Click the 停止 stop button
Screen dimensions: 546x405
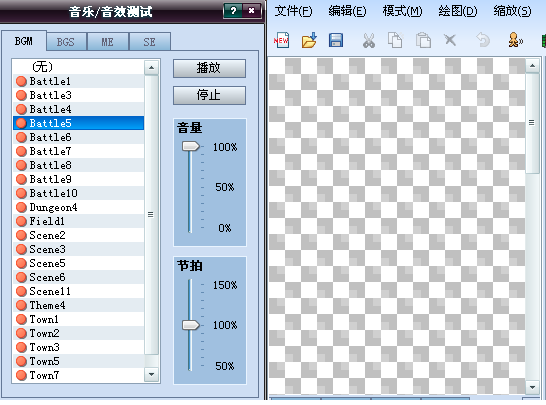click(x=209, y=95)
